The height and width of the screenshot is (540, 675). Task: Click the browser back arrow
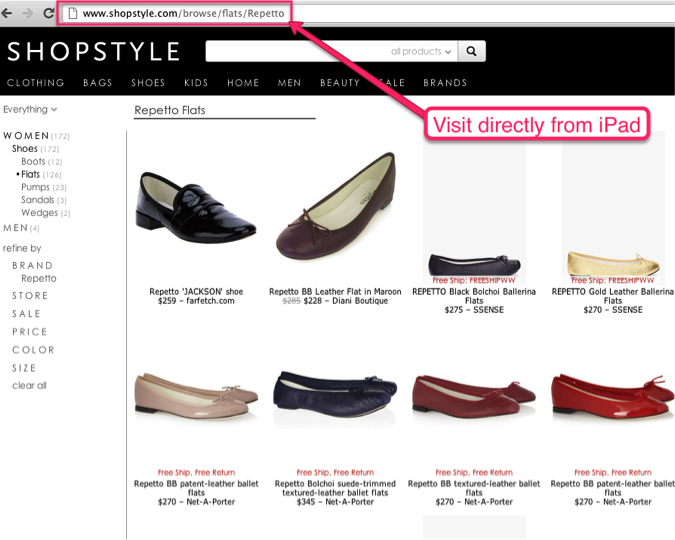[x=8, y=14]
